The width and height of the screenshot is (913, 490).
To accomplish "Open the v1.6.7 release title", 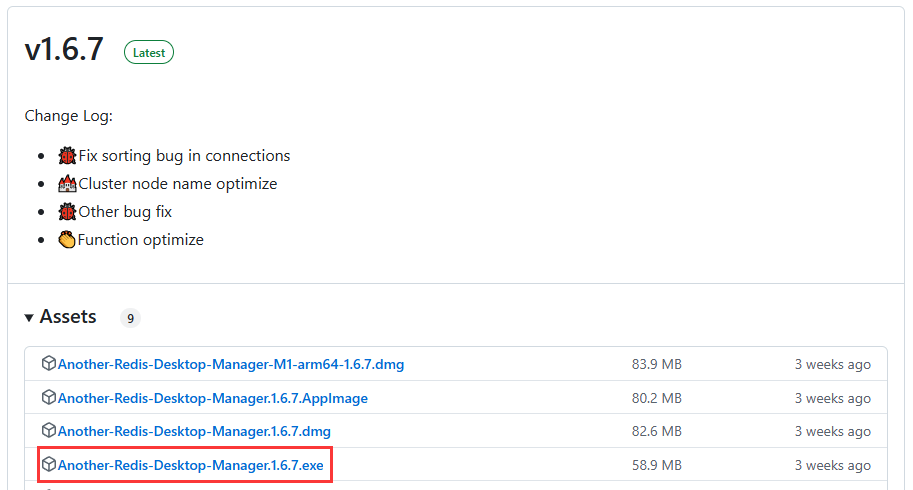I will pos(64,49).
